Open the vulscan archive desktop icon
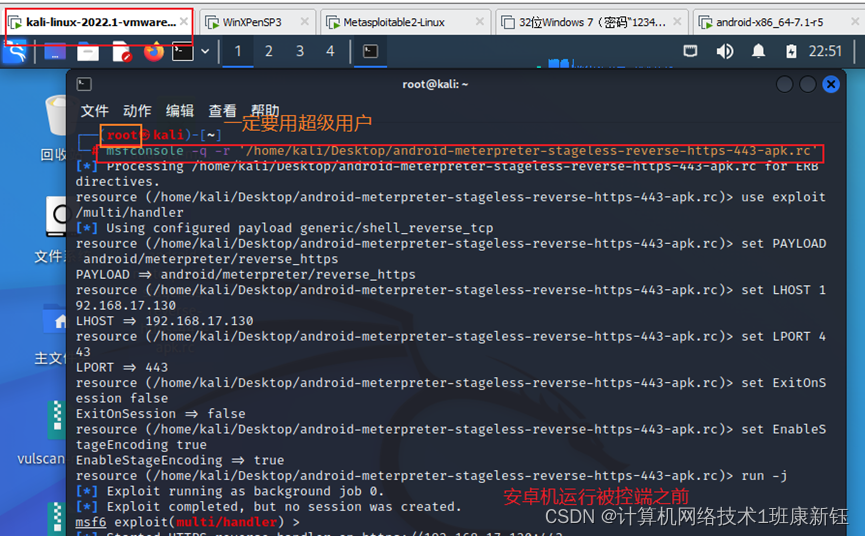This screenshot has width=865, height=536. (x=56, y=419)
